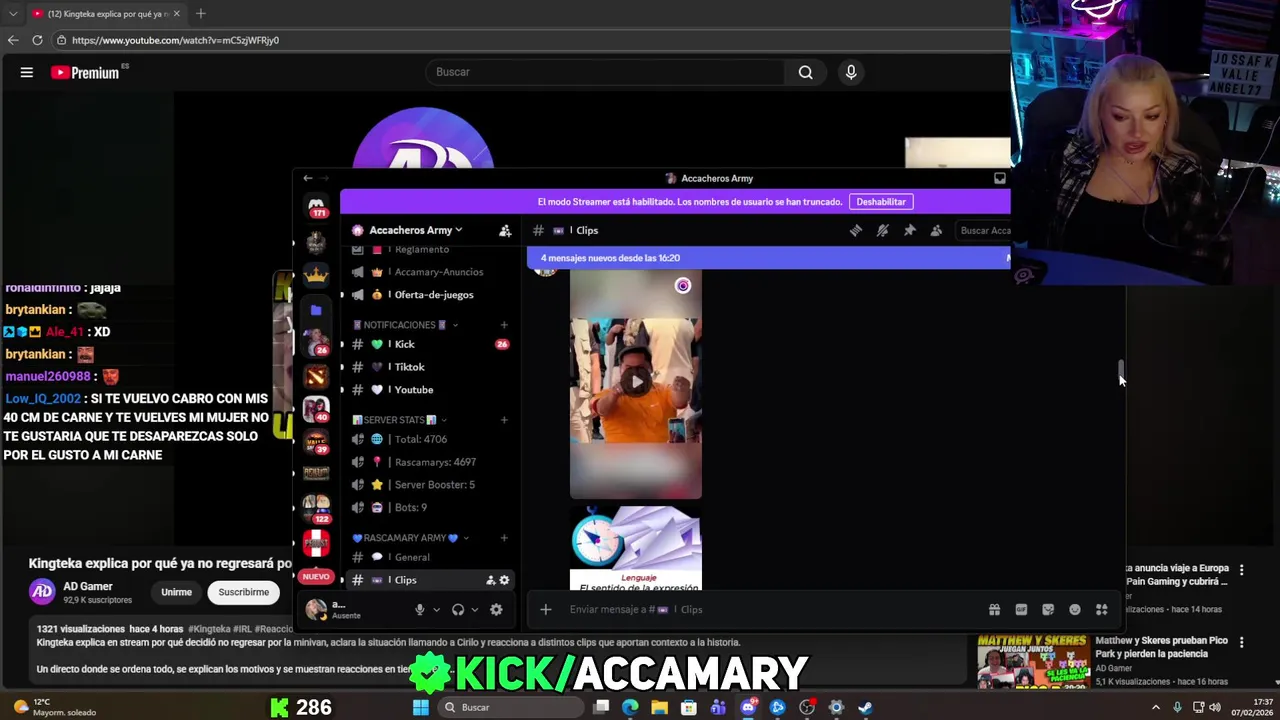The height and width of the screenshot is (720, 1280).
Task: Open the General channel
Action: pos(430,557)
